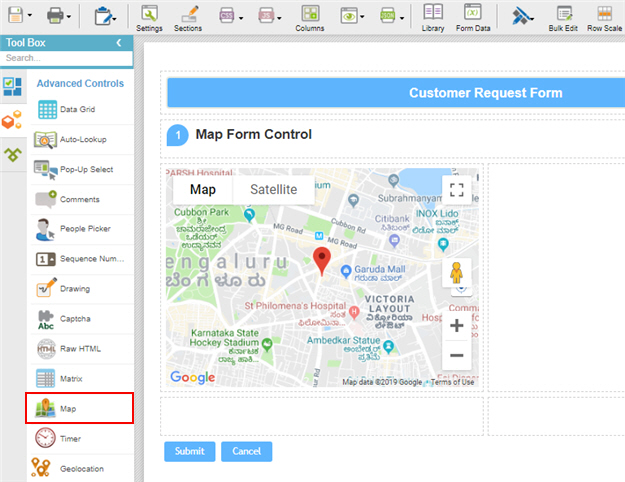The height and width of the screenshot is (482, 625).
Task: Collapse the Tool Box panel
Action: 119,43
